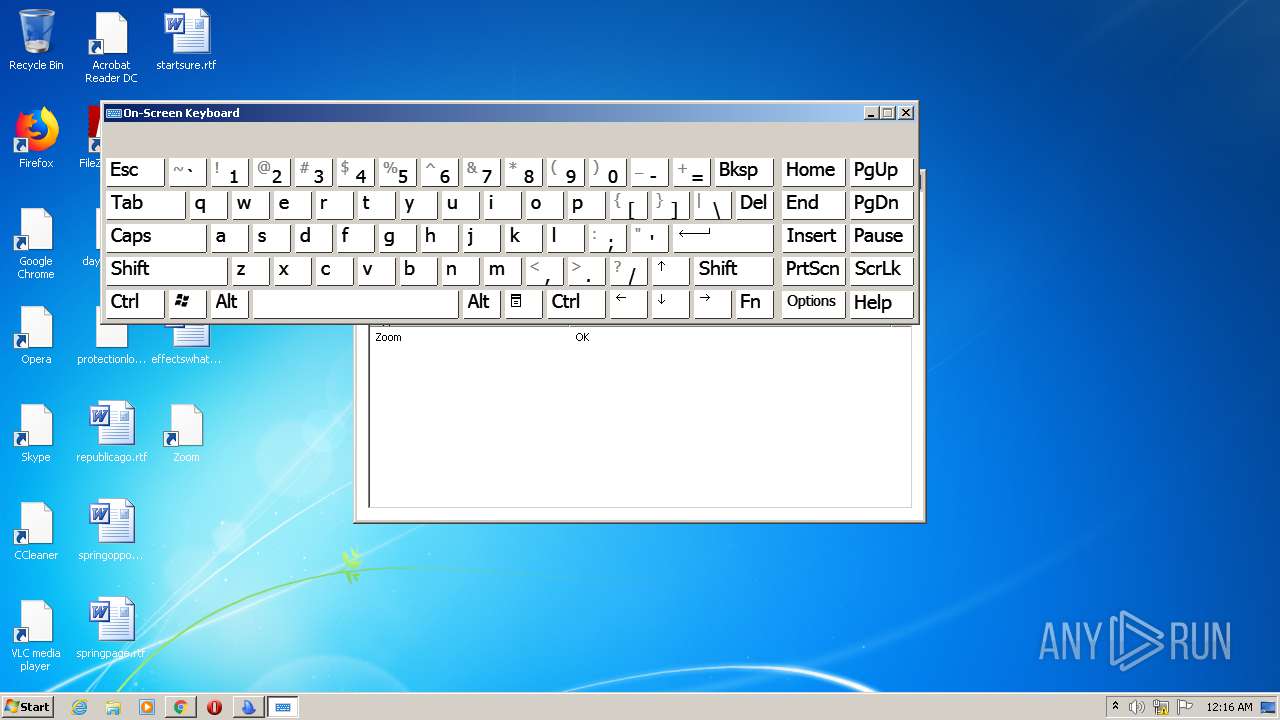Open the Recycle Bin icon

tap(36, 41)
